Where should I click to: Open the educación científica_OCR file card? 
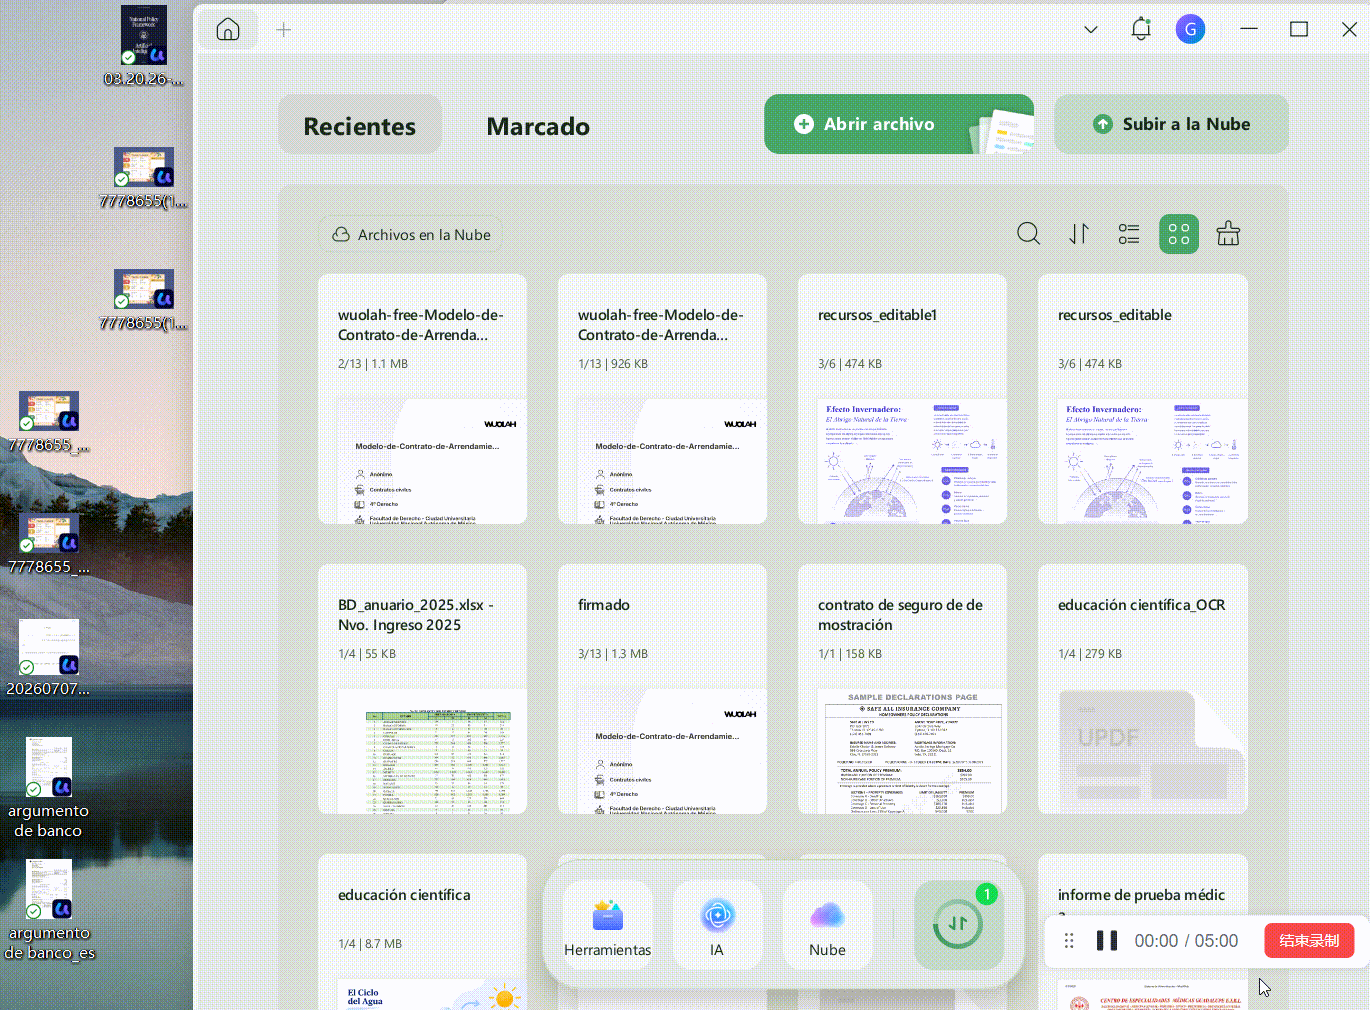pyautogui.click(x=1142, y=689)
